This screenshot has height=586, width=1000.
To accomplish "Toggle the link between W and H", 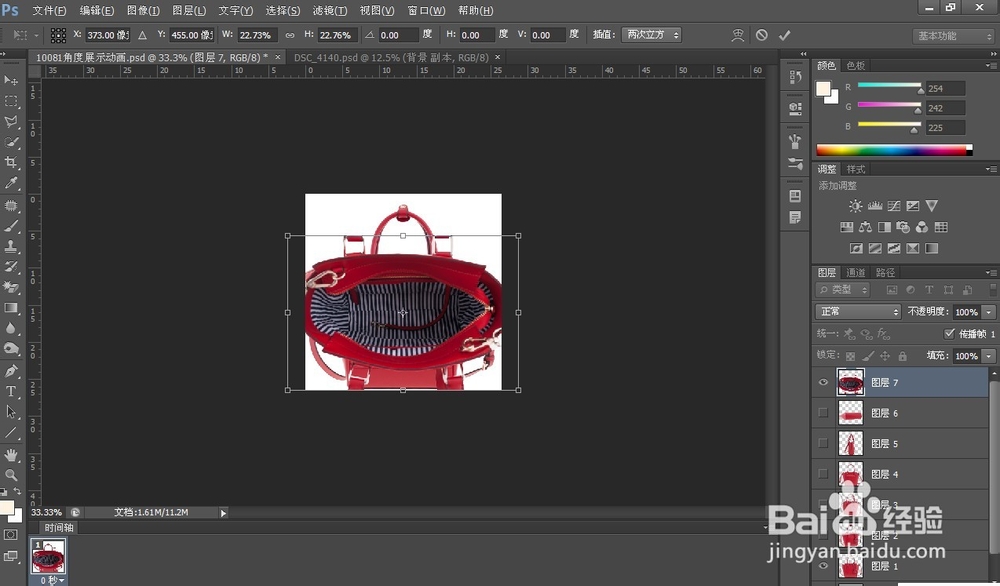I will click(x=290, y=35).
